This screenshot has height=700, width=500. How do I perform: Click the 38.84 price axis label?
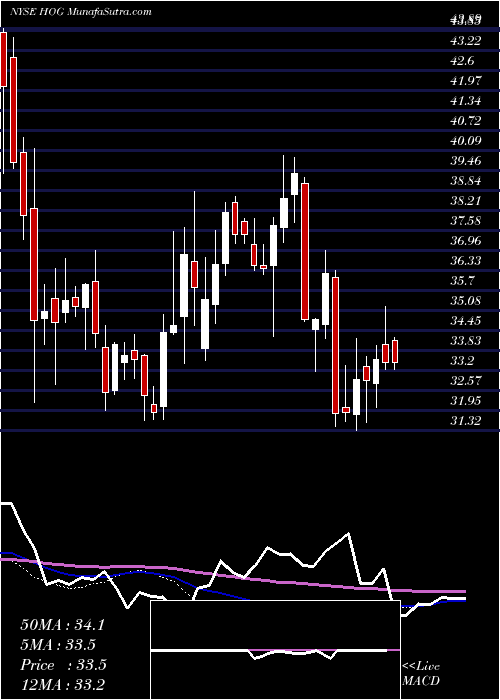tap(466, 181)
